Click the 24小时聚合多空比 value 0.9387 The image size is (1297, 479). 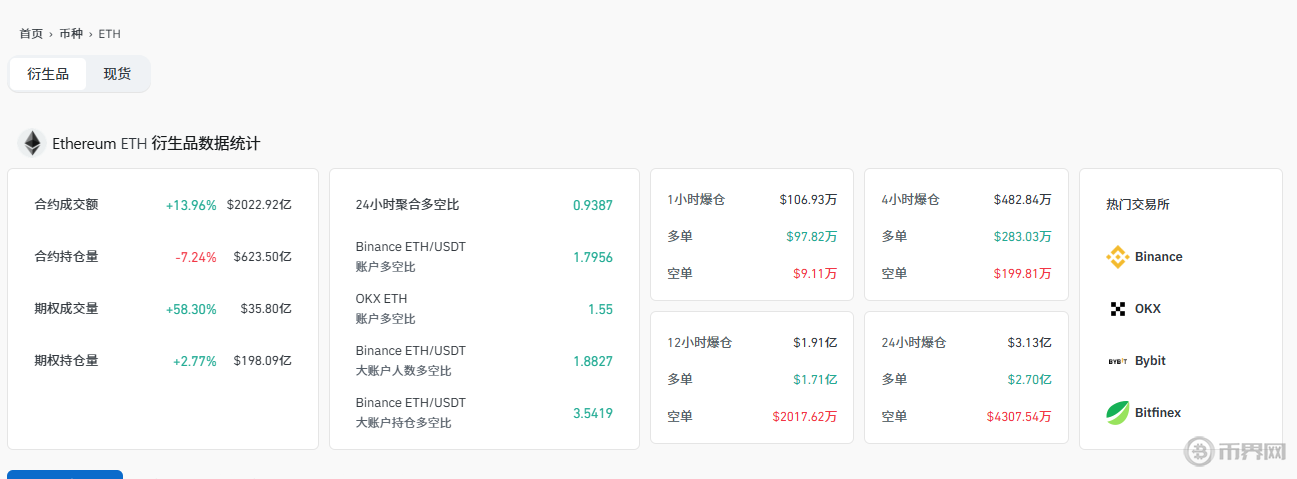592,205
